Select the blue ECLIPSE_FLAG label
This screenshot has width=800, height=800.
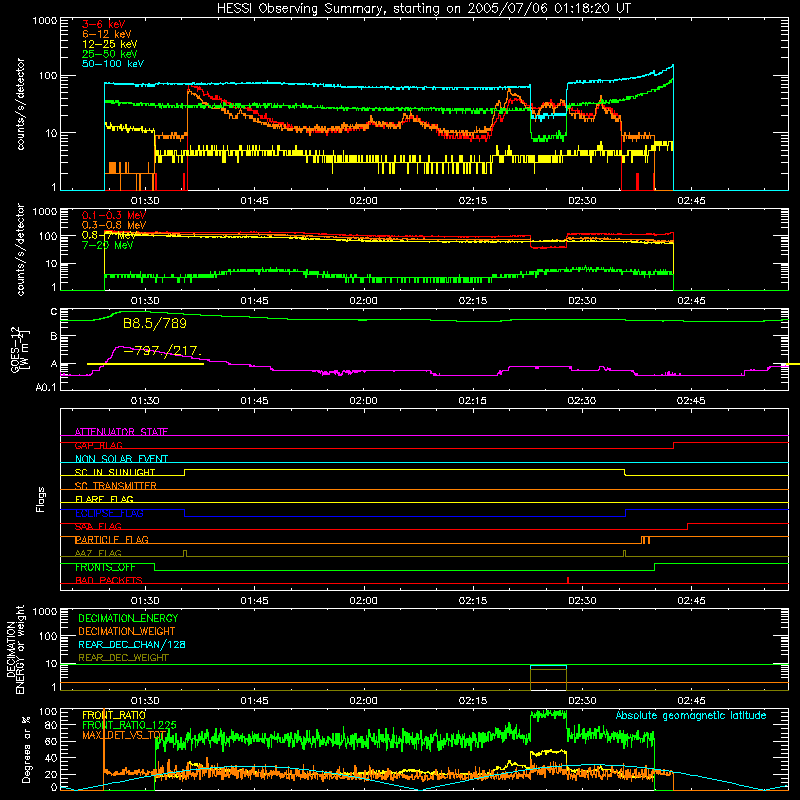point(109,513)
